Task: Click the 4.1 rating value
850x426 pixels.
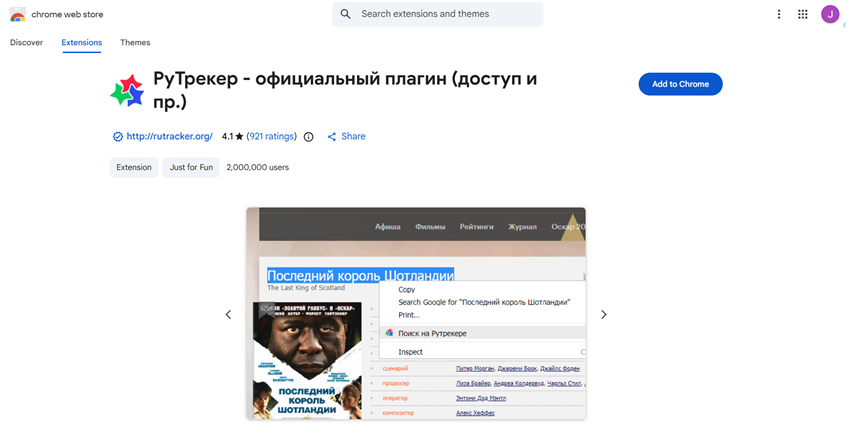Action: (x=227, y=137)
